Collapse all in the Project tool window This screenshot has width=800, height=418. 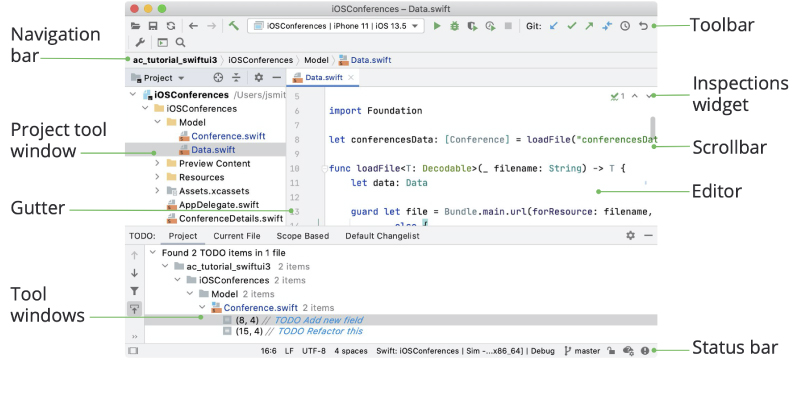tap(236, 78)
